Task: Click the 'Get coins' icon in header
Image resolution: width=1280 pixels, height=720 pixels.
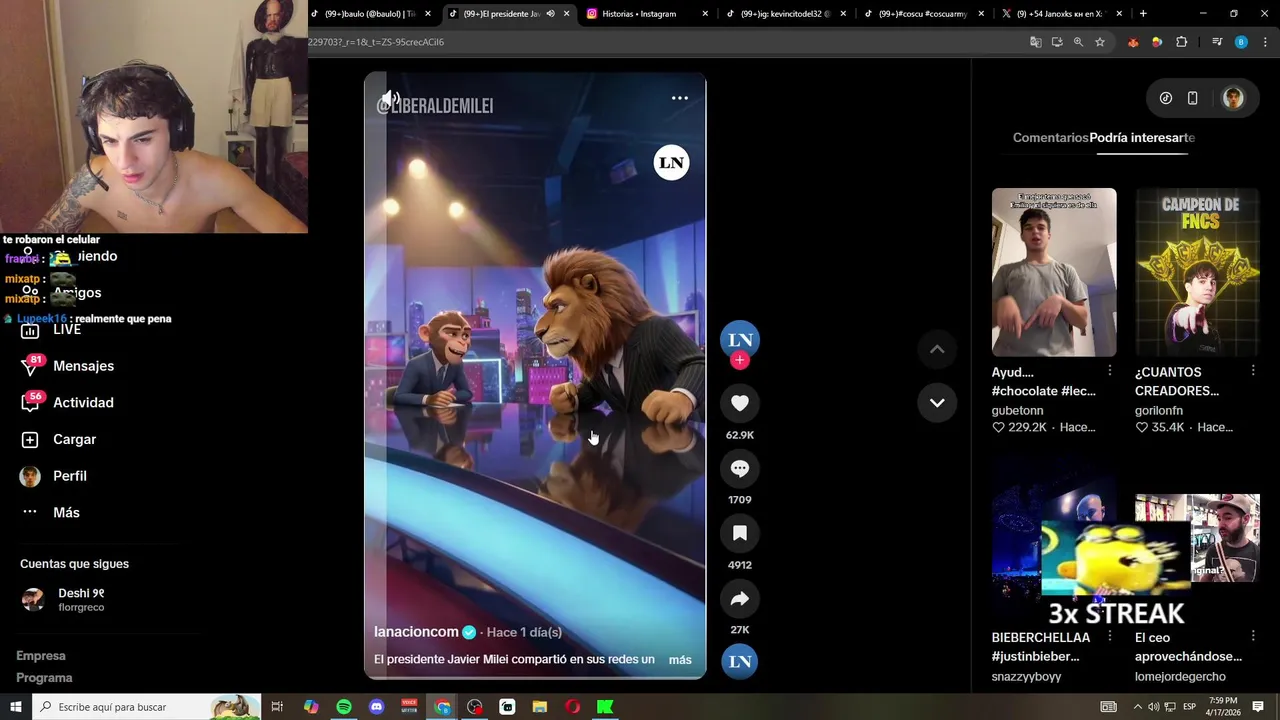Action: point(1166,98)
